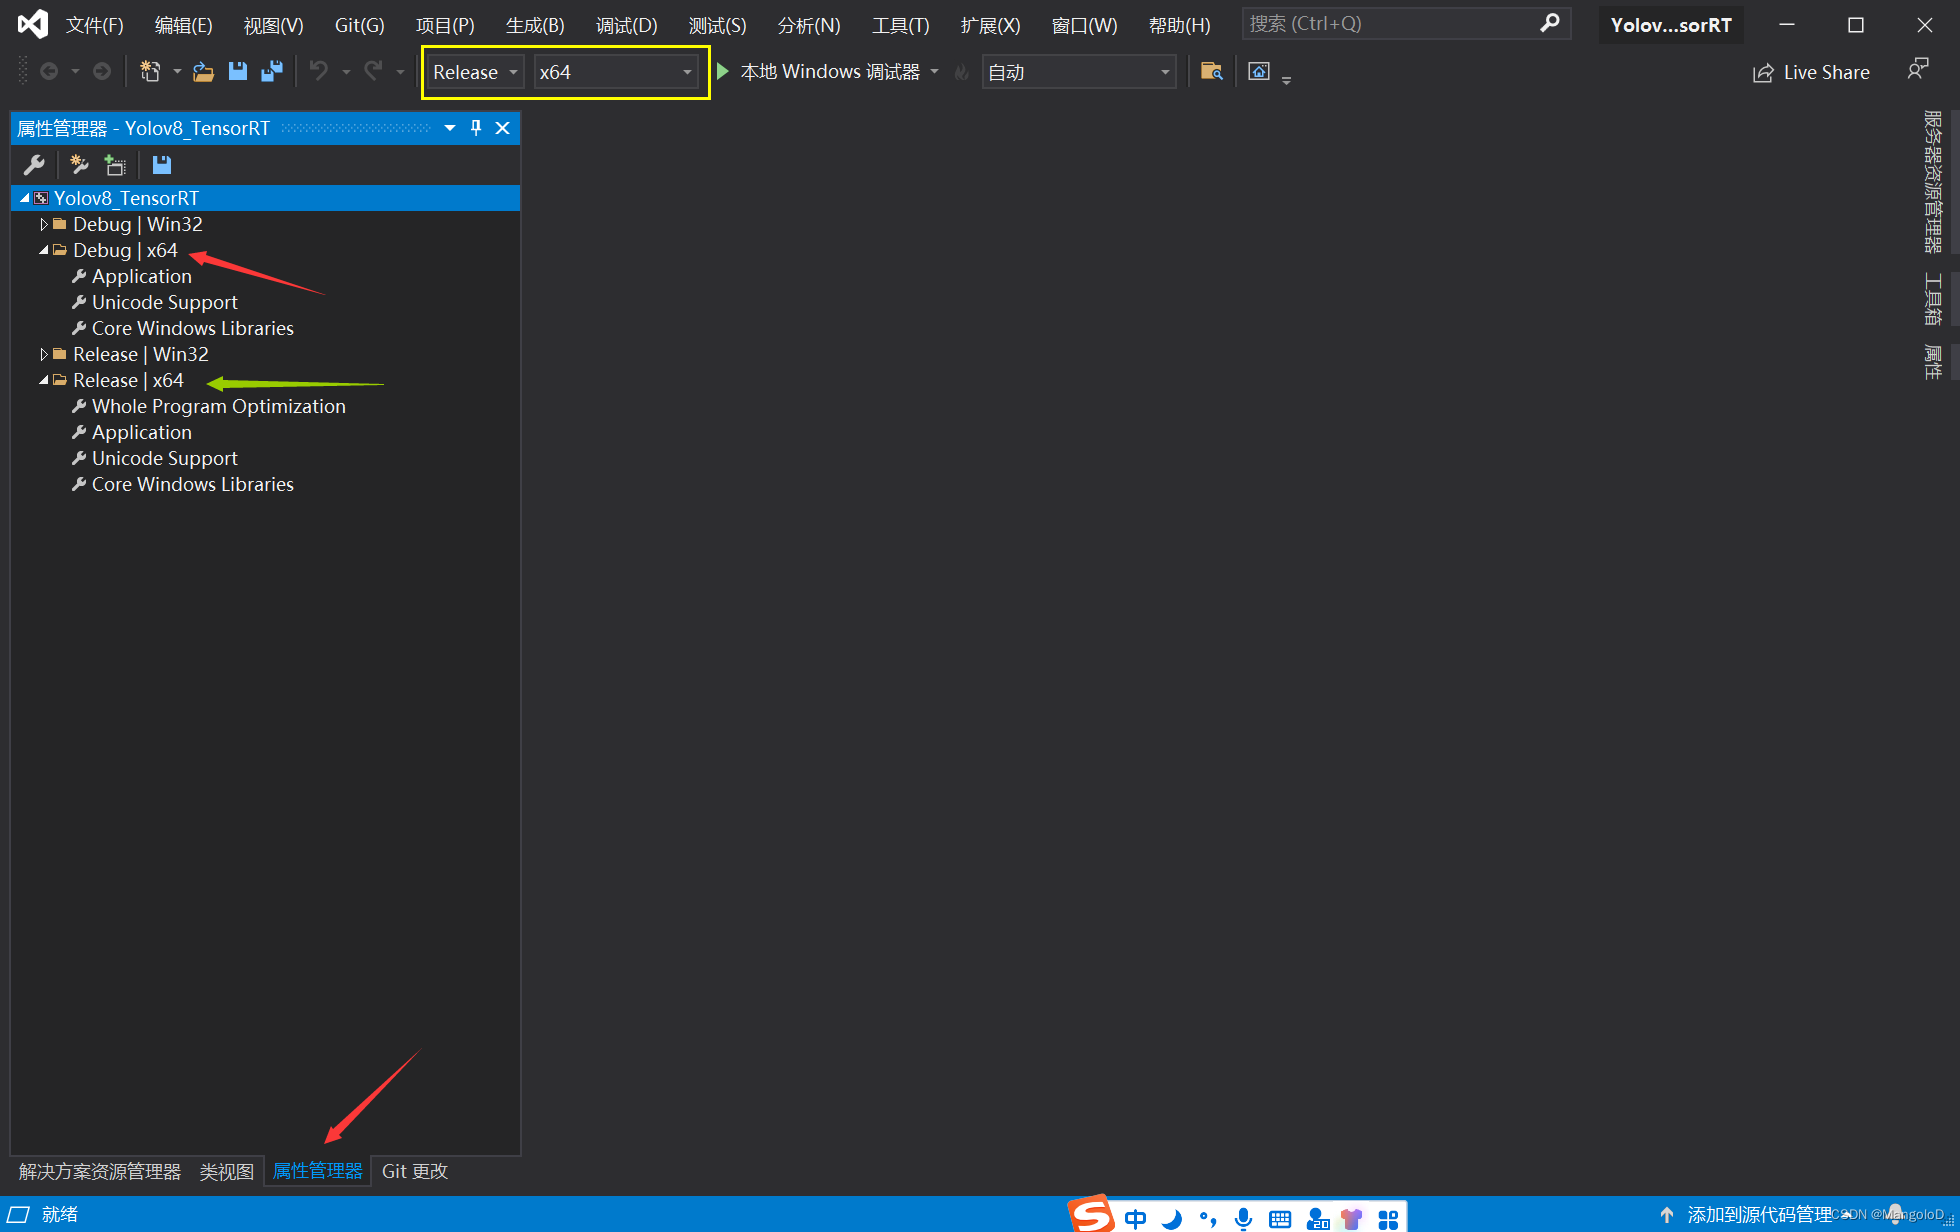Image resolution: width=1960 pixels, height=1232 pixels.
Task: Switch to the 解决方案资源管理器 tab
Action: (x=100, y=1171)
